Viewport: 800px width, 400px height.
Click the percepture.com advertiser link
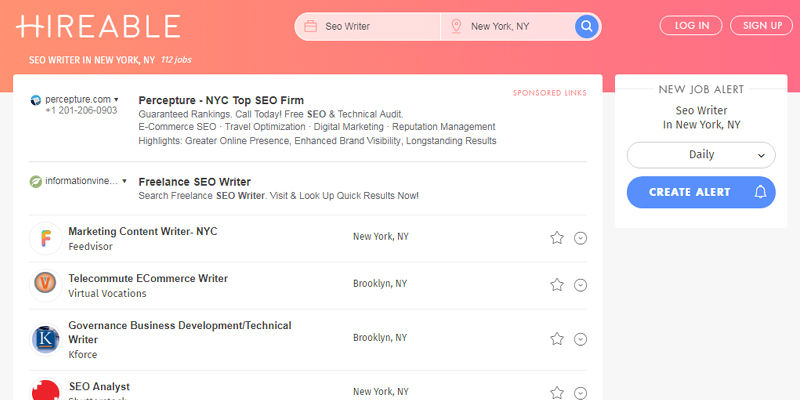point(78,99)
